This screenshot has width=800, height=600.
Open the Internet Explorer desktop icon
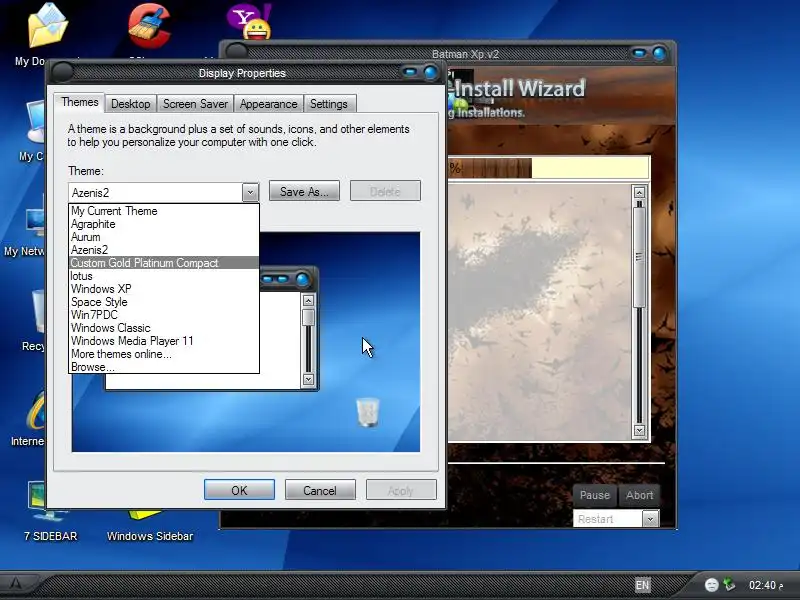click(x=36, y=411)
